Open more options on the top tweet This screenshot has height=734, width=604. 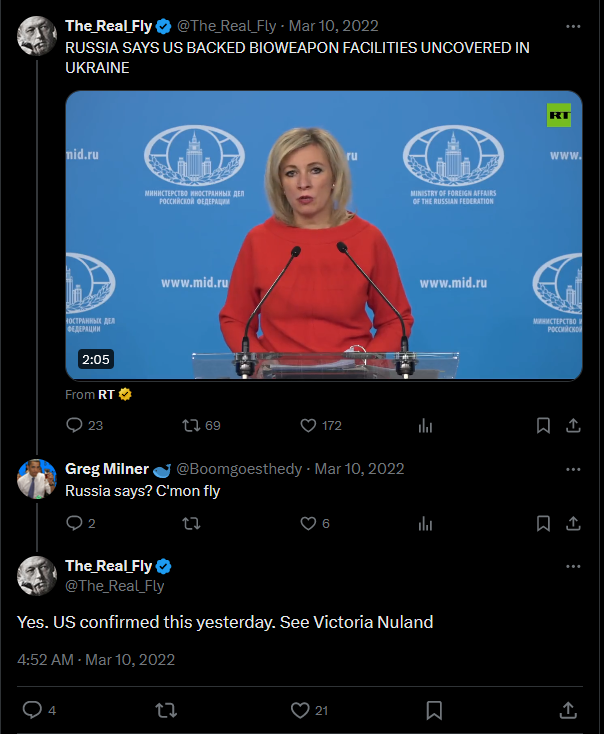click(573, 26)
